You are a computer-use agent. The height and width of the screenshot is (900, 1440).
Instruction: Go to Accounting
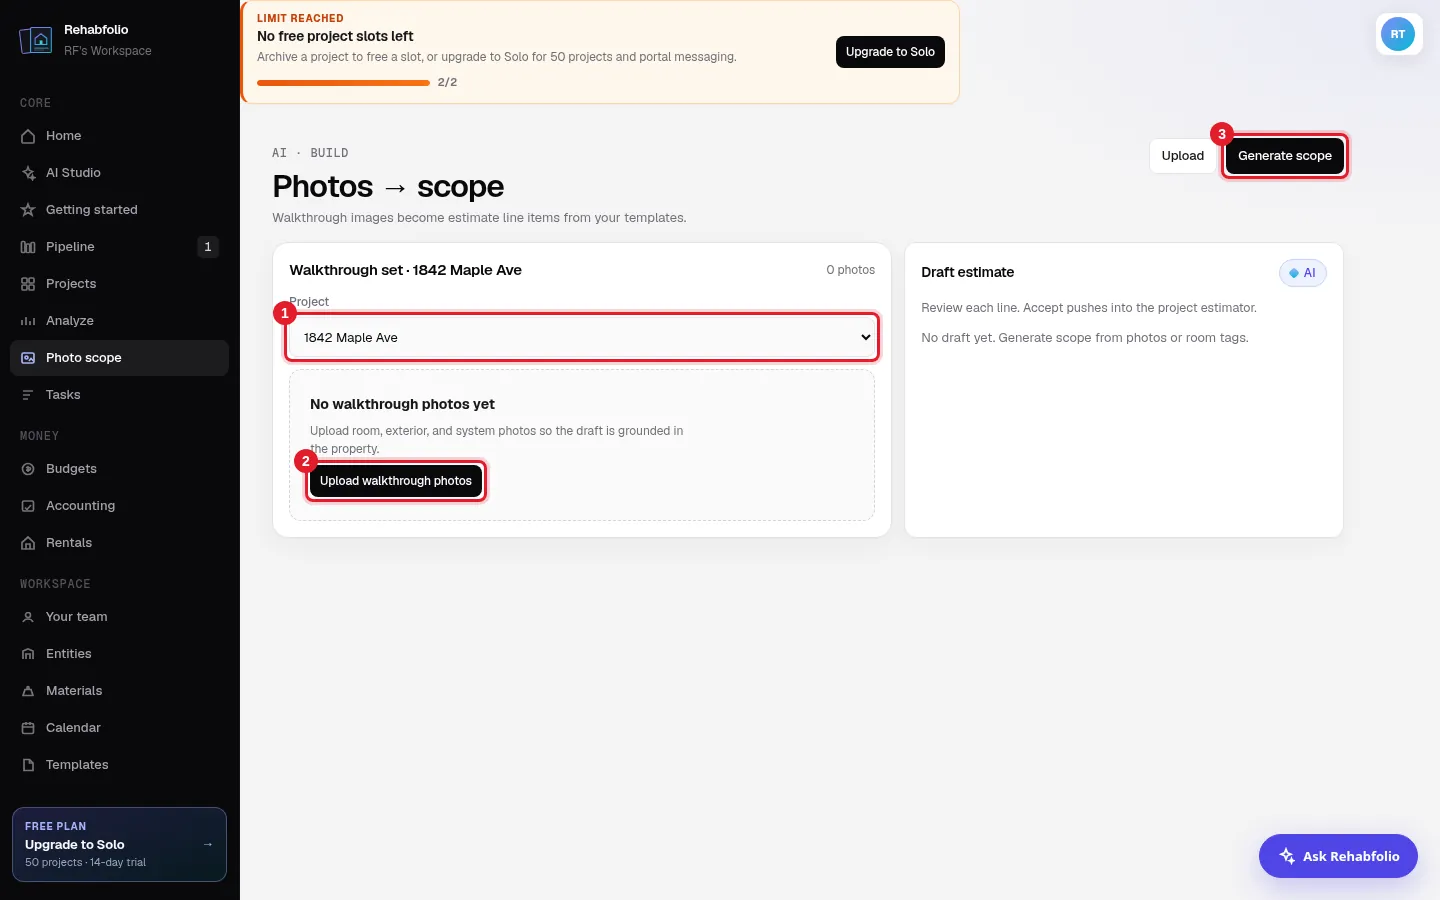coord(119,506)
